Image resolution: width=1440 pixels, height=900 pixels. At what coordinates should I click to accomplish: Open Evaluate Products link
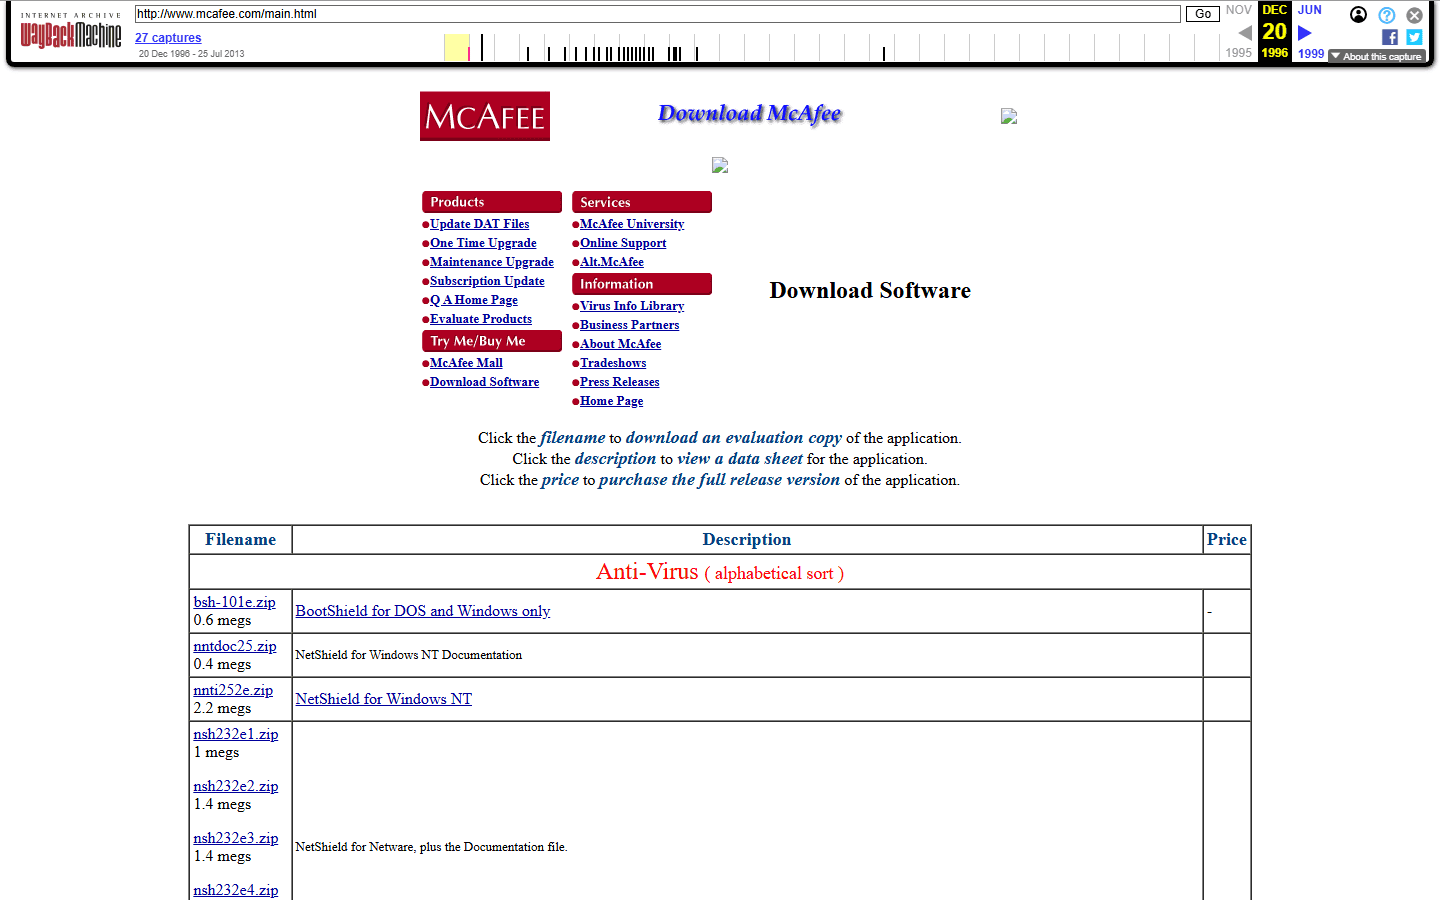[x=481, y=319]
